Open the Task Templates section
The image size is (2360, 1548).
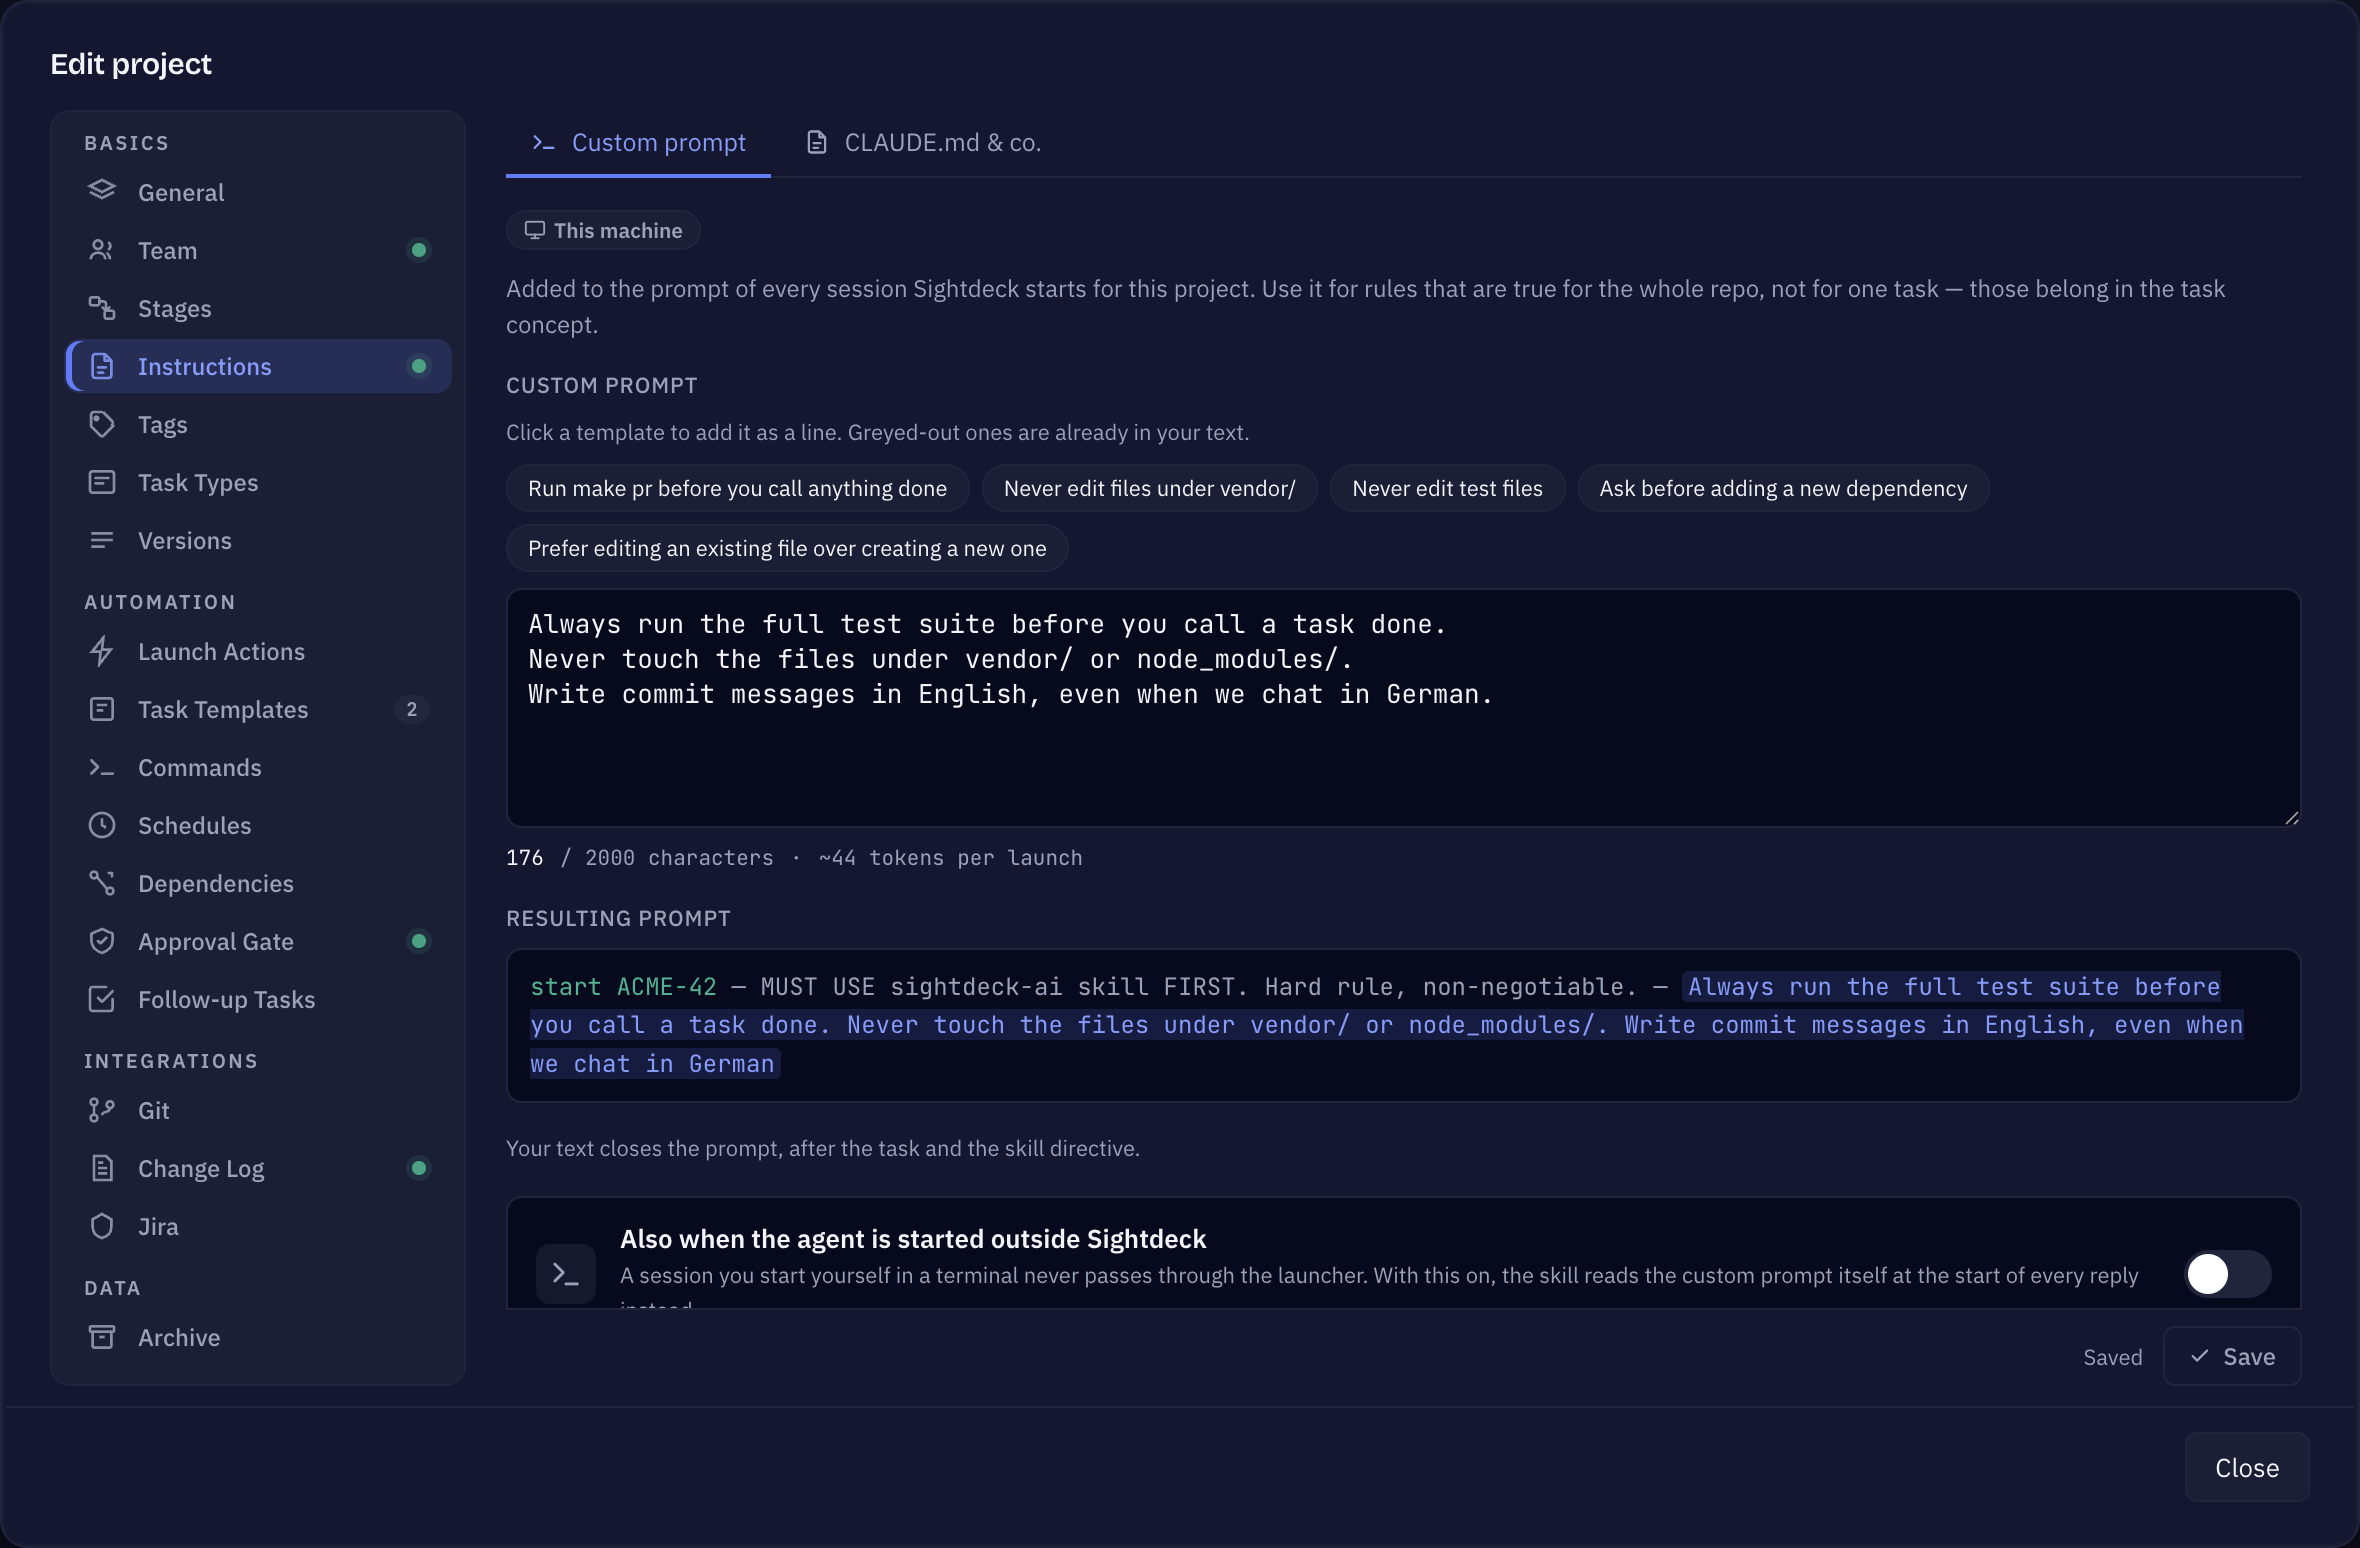(259, 709)
